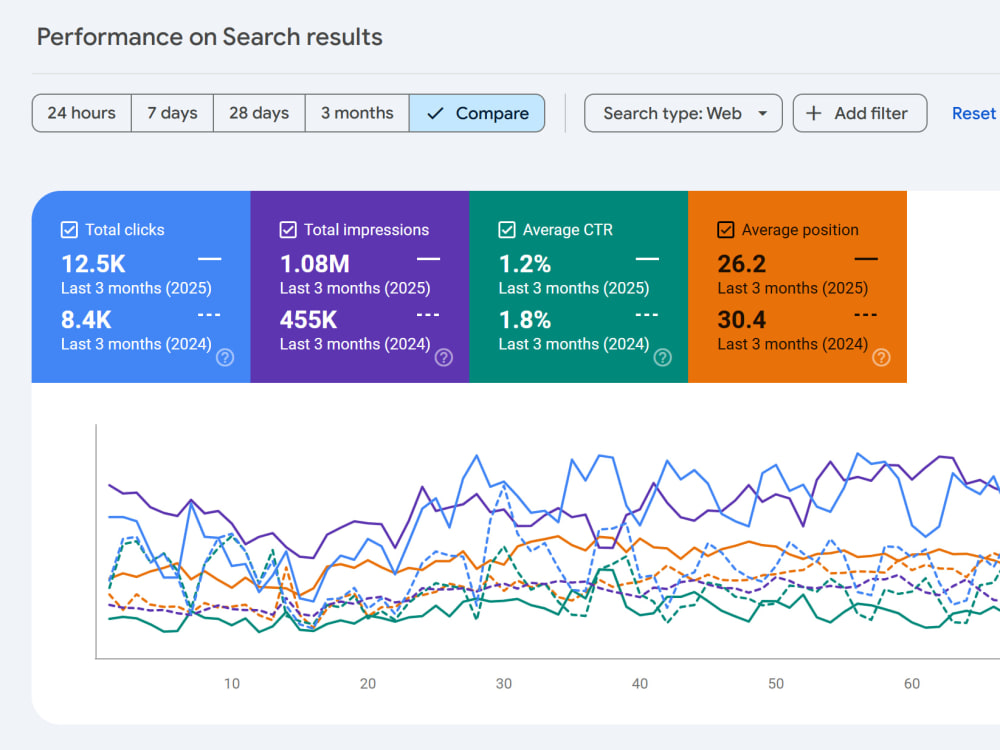This screenshot has height=750, width=1000.
Task: Open help icon on Average CTR card
Action: (x=663, y=358)
